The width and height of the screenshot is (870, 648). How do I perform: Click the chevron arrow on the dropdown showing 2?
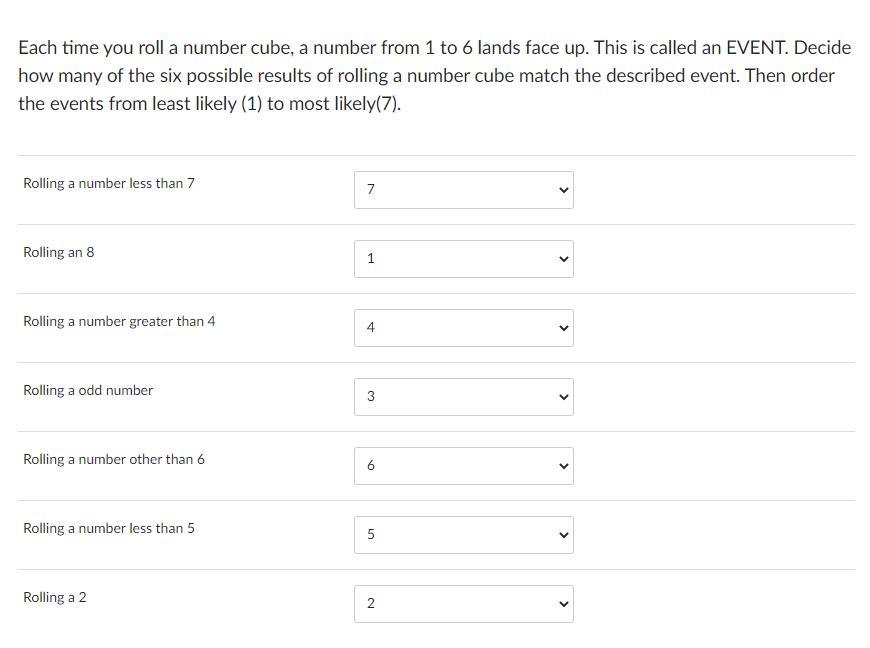click(x=563, y=604)
